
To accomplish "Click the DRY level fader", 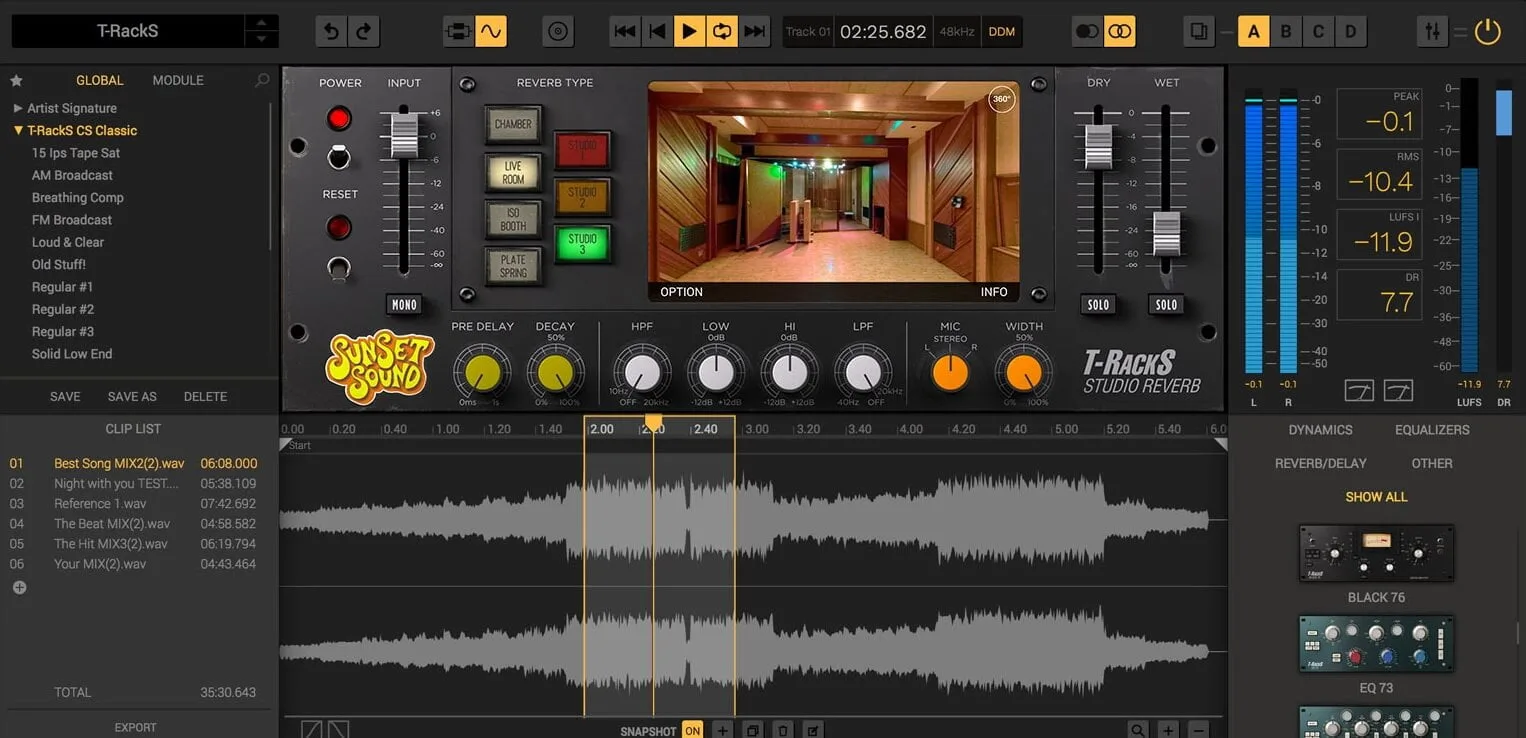I will pos(1098,147).
